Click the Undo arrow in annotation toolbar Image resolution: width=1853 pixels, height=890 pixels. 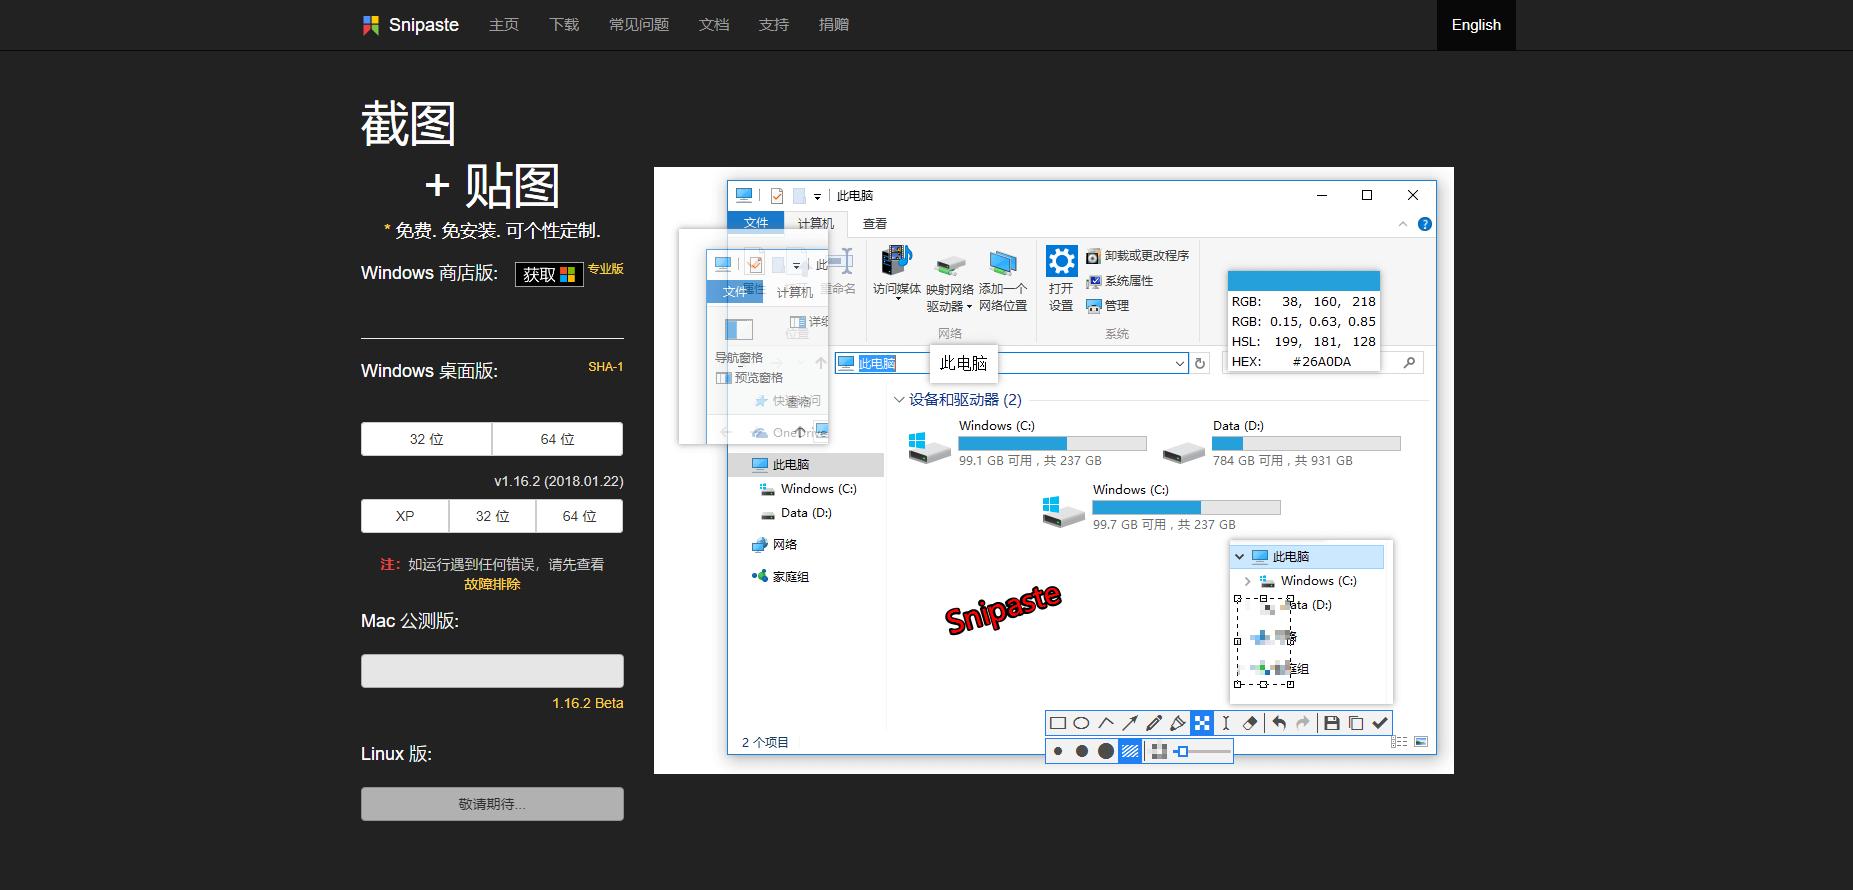point(1279,723)
